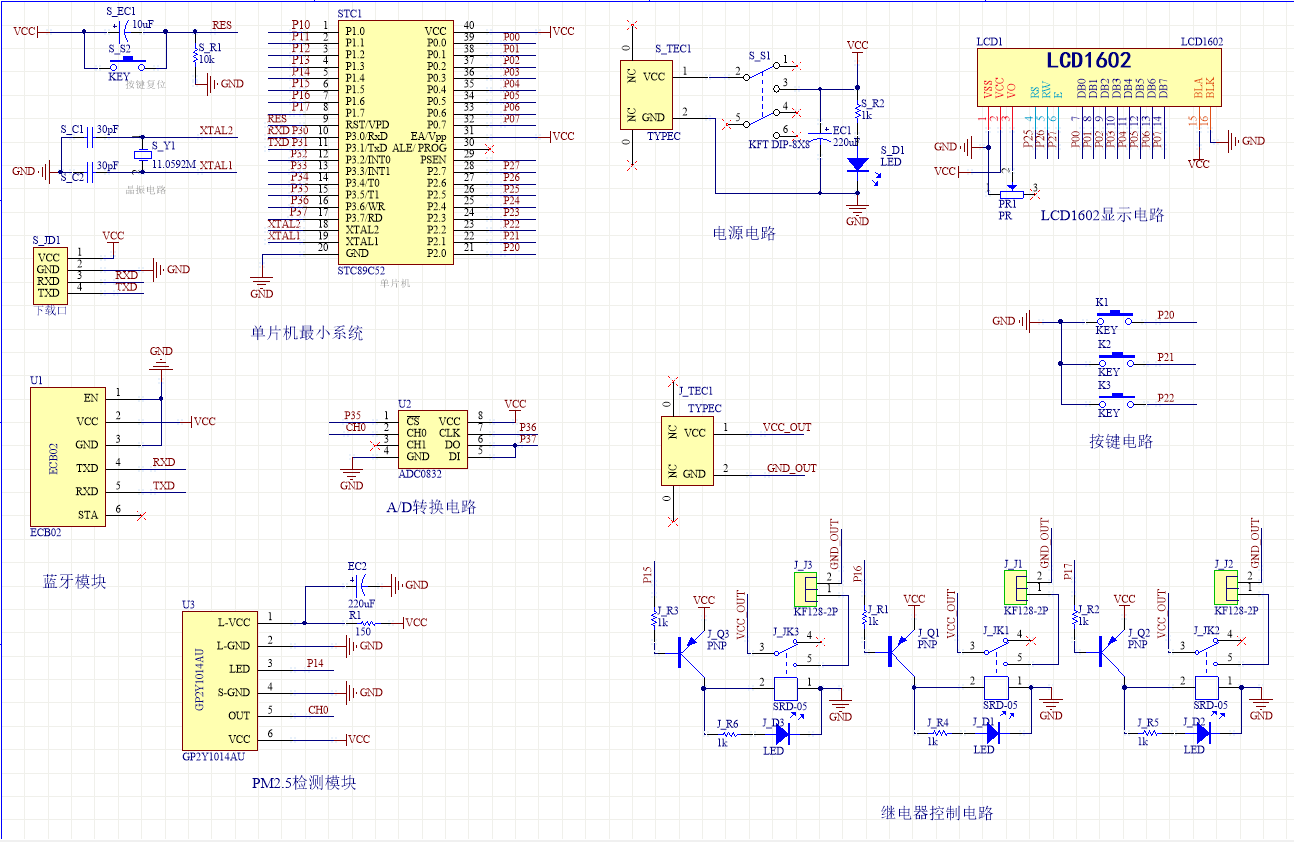Click the STA pin of ECB02

pos(87,515)
